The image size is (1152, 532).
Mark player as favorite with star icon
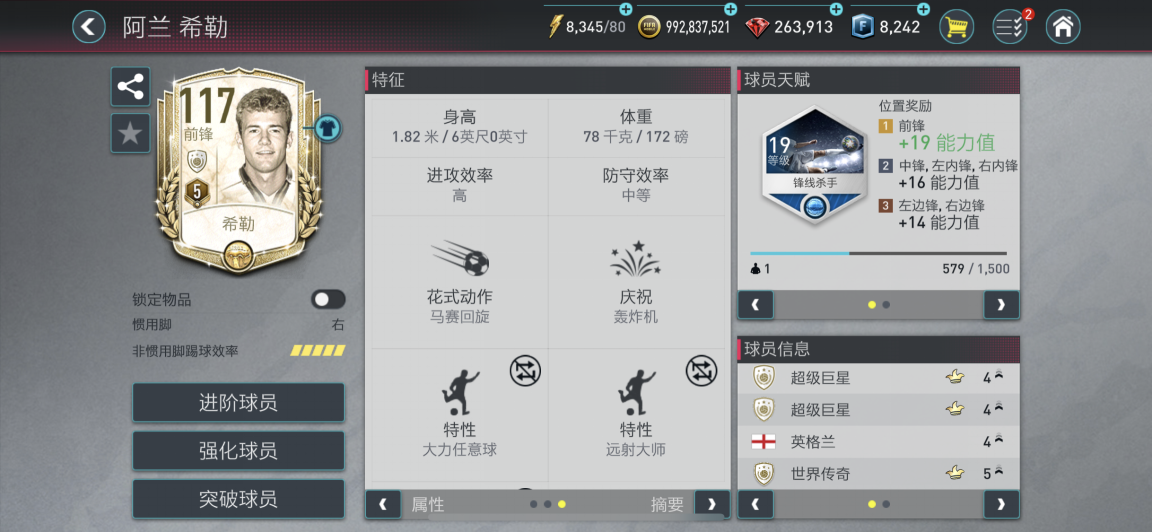click(x=131, y=133)
